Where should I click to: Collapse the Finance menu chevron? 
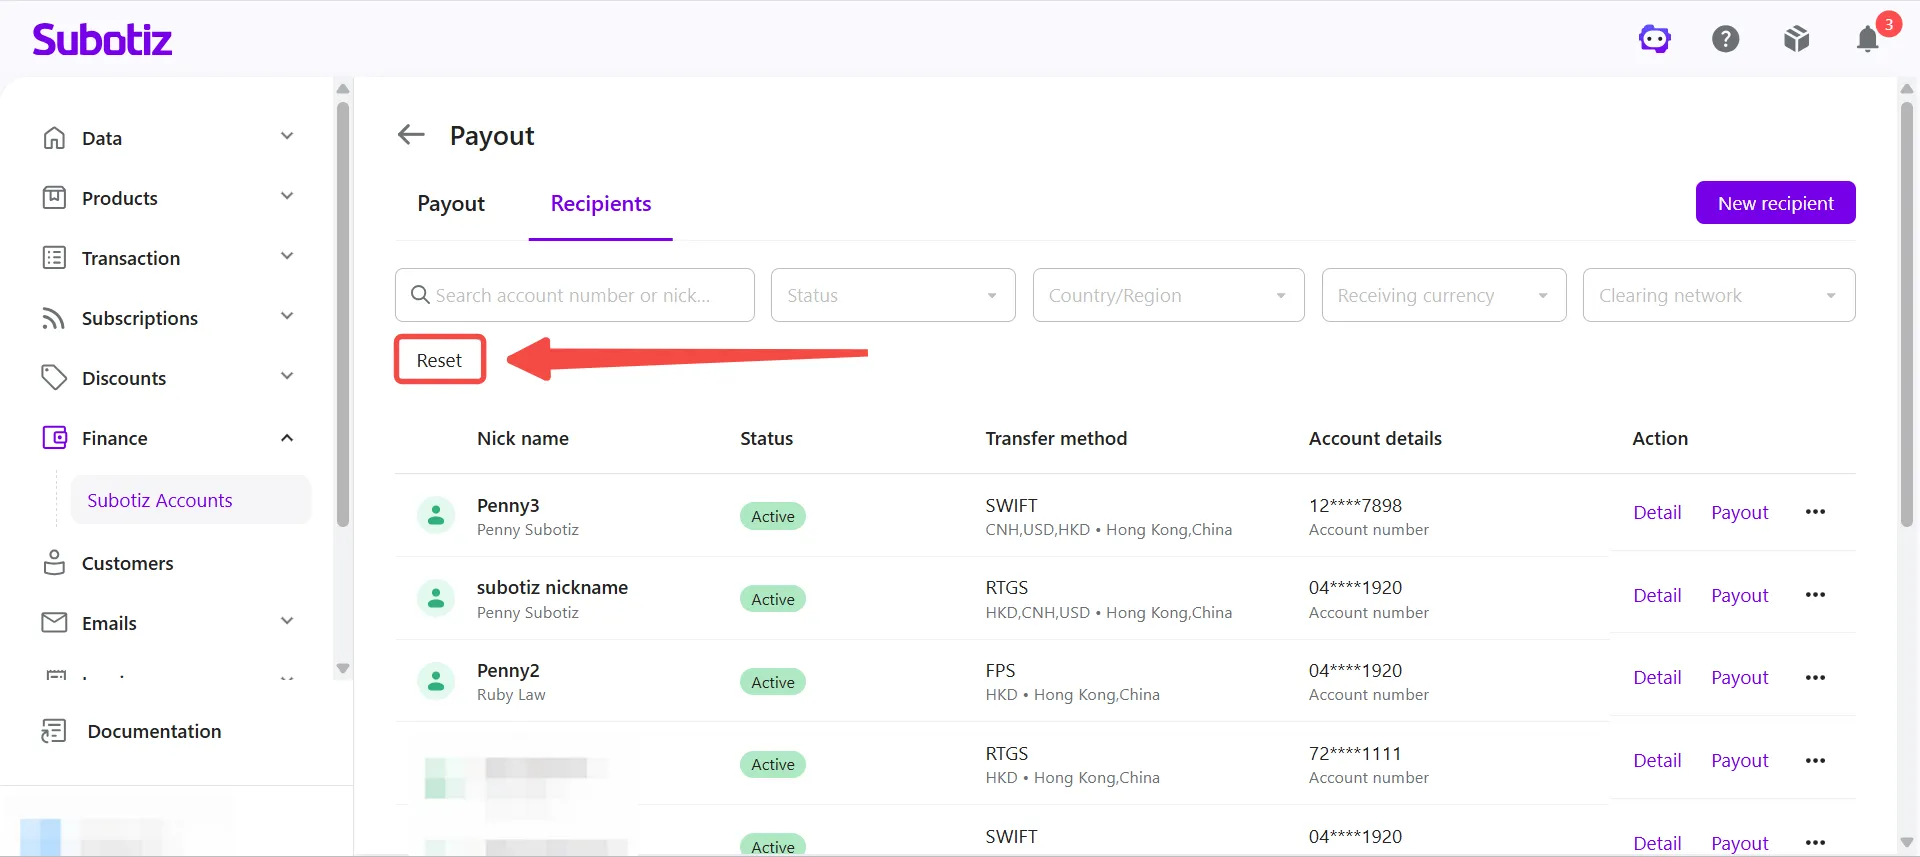(287, 438)
